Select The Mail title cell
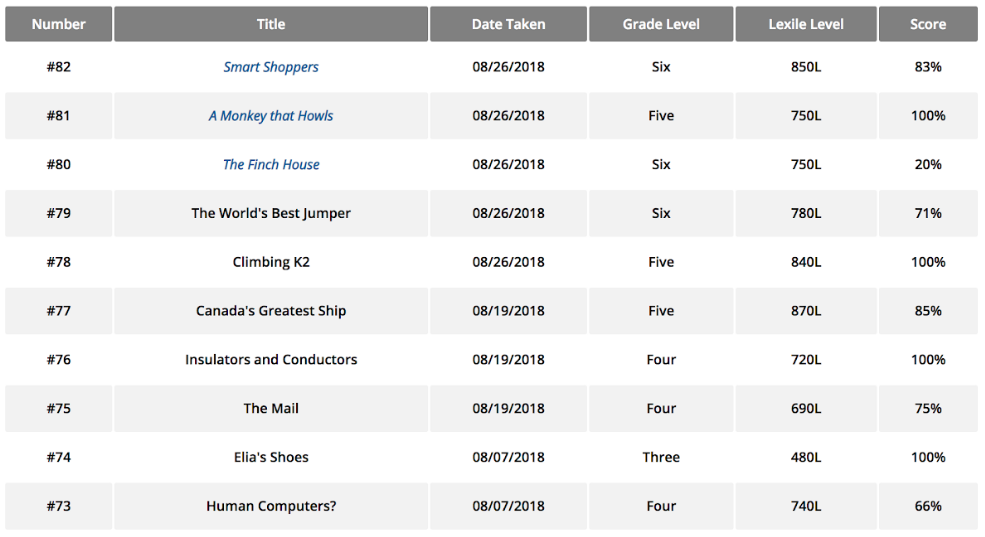Viewport: 985px width, 537px height. coord(271,408)
